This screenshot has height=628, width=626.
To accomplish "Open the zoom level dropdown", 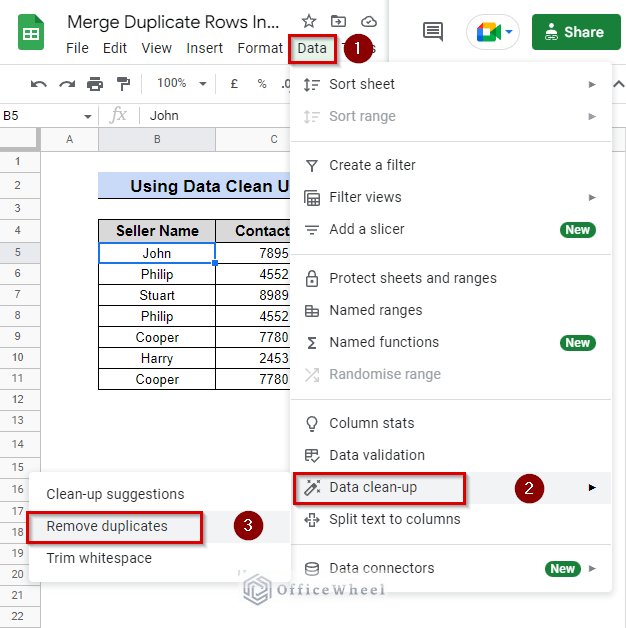I will 181,83.
